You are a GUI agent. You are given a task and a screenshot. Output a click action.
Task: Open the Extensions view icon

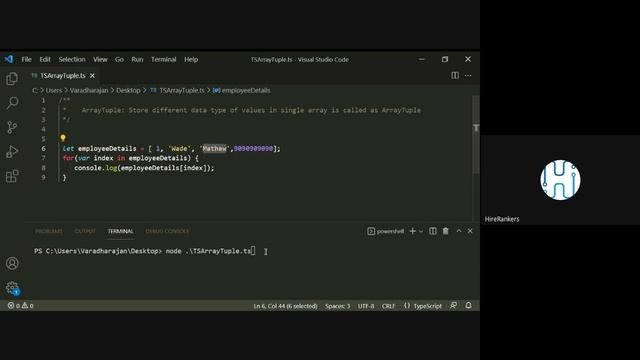12,176
